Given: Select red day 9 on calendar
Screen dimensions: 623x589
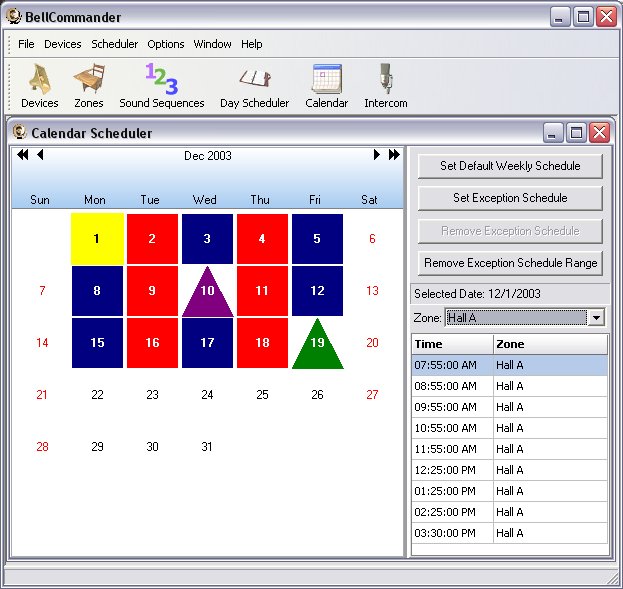Looking at the screenshot, I should point(152,291).
